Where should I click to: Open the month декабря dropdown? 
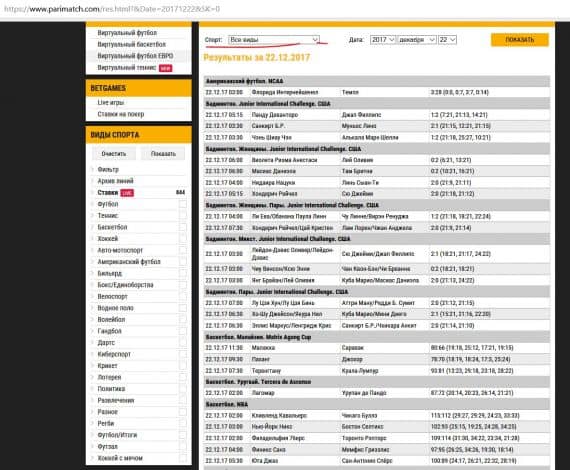[x=417, y=40]
